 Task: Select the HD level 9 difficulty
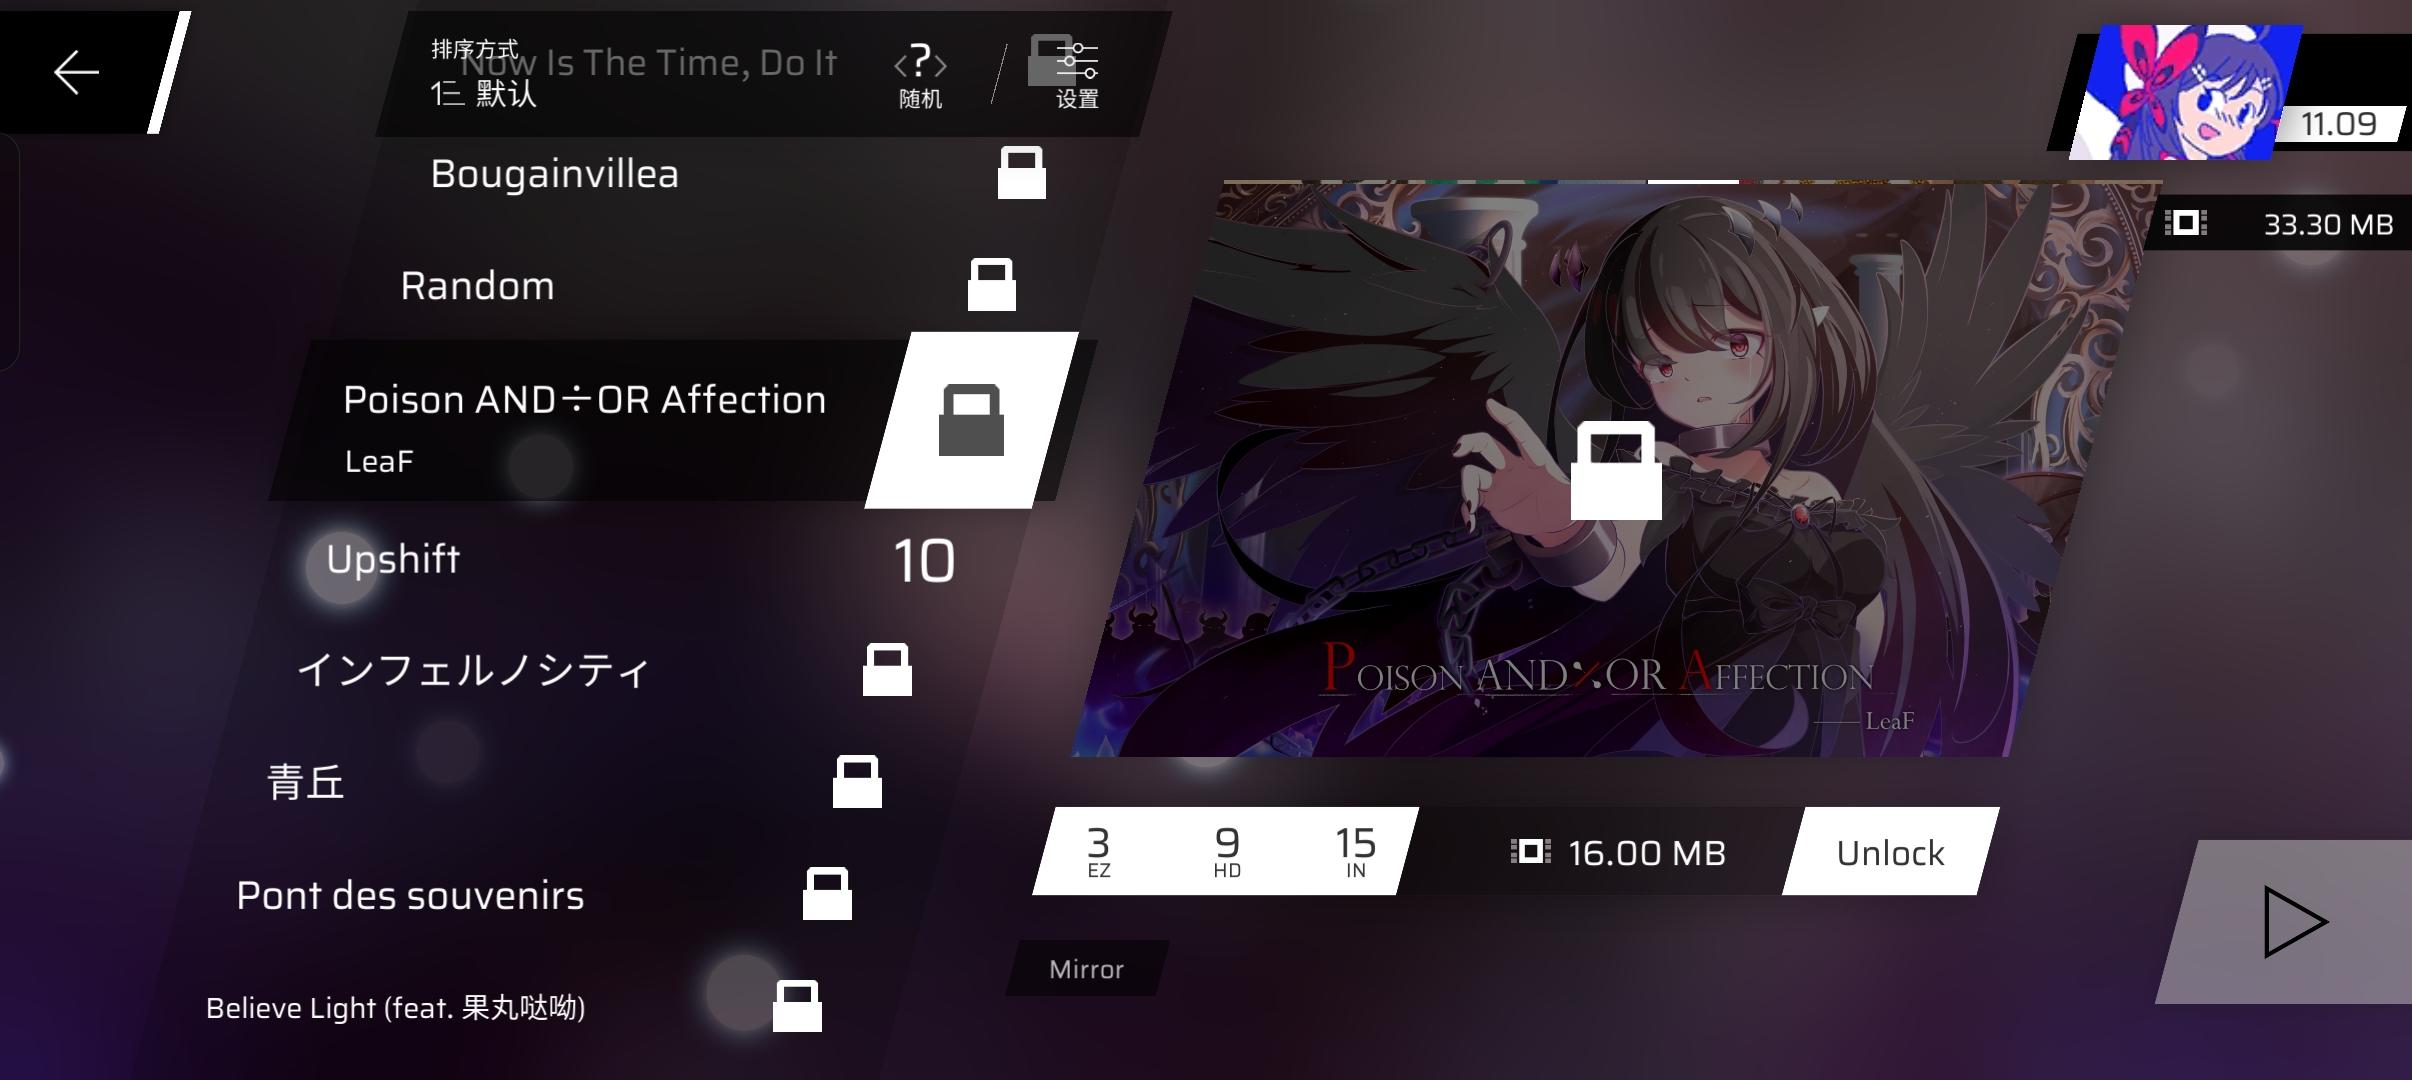(1227, 852)
